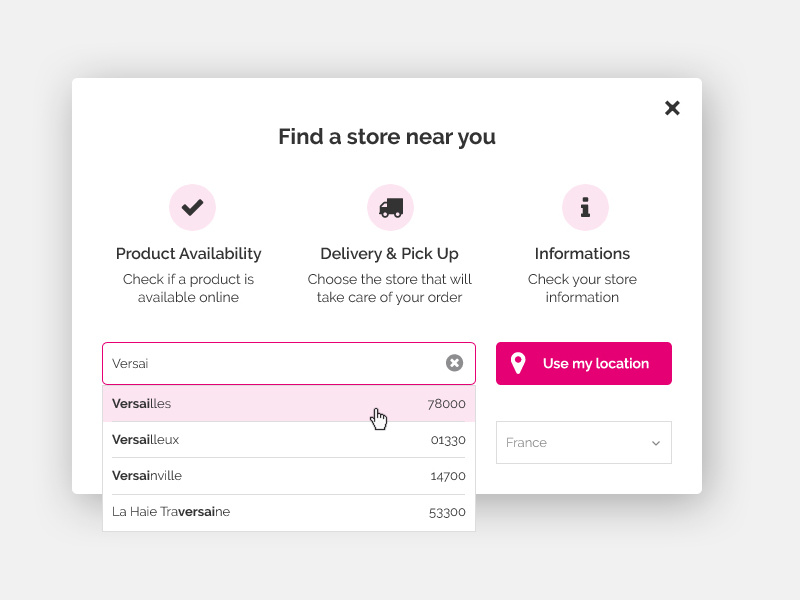Click the Delivery & Pick Up heading
Screen dimensions: 800x600
389,253
